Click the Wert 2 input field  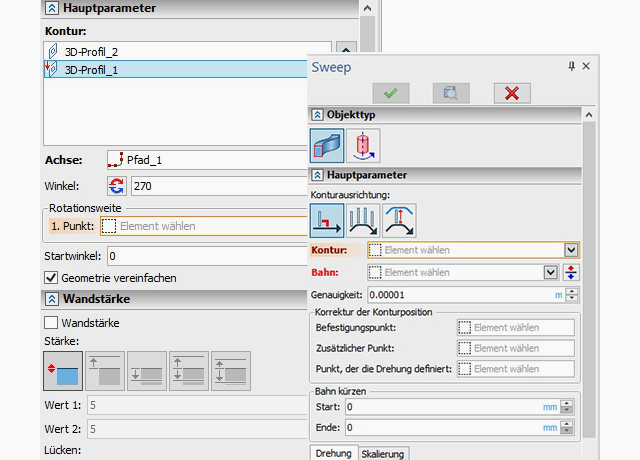(x=197, y=429)
